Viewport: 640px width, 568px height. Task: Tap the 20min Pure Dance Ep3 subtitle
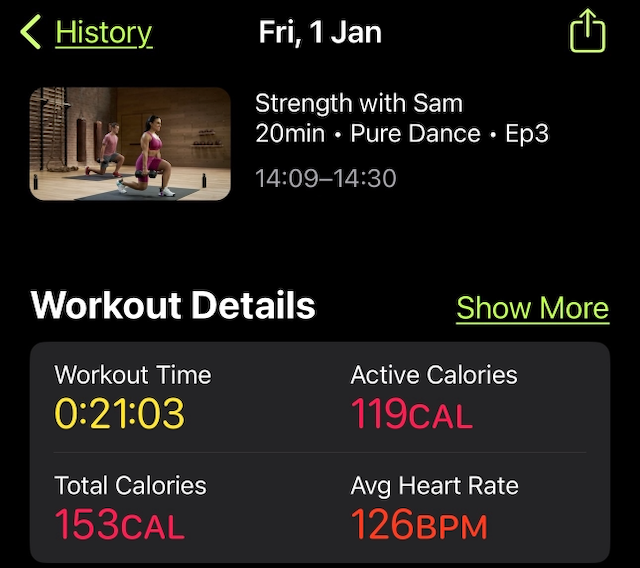(402, 133)
